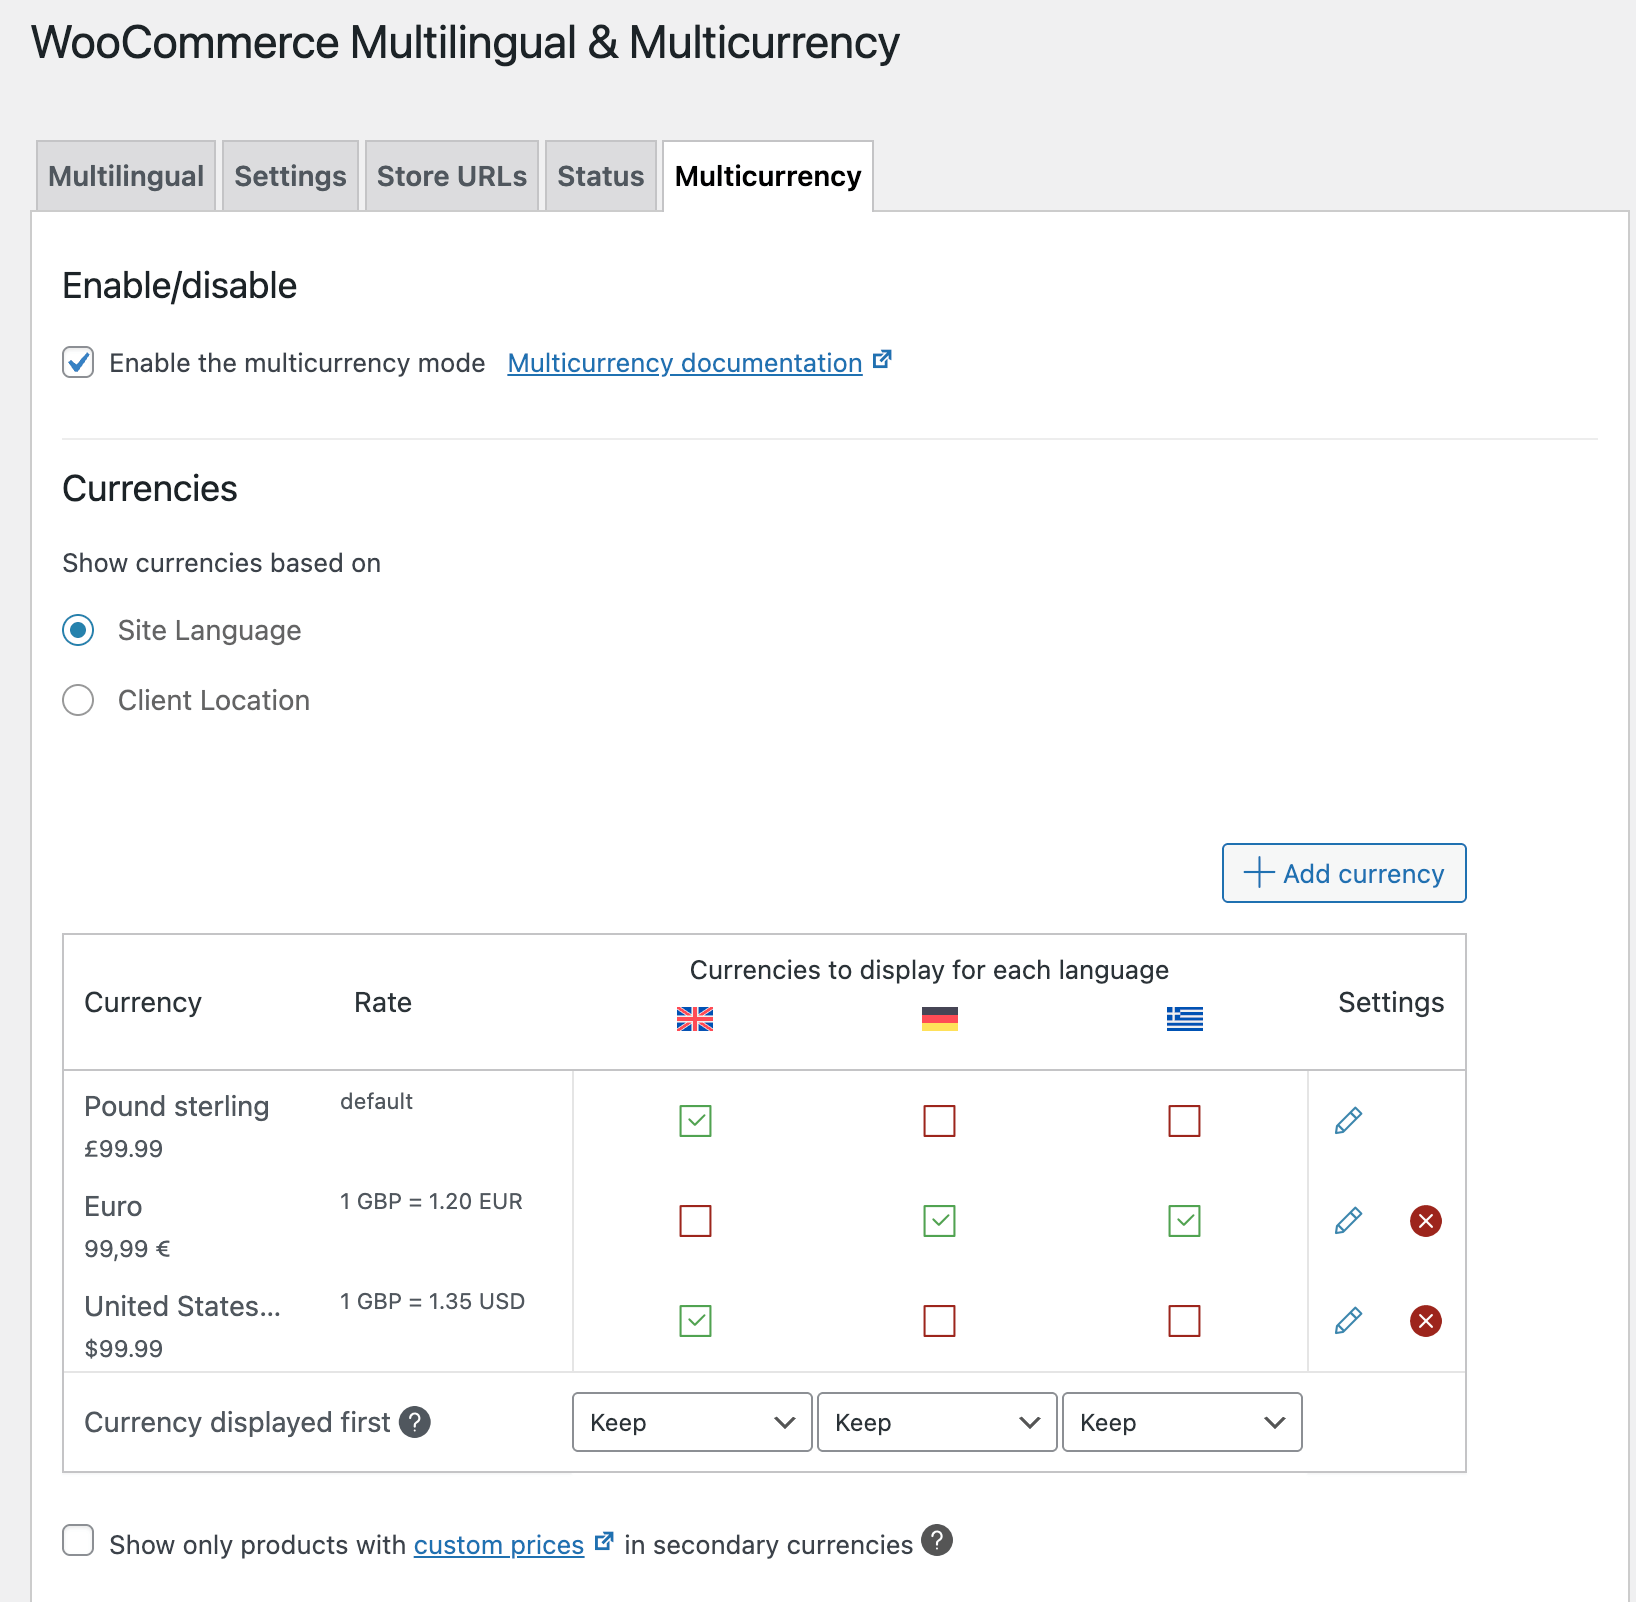Open Greek currency displayed first dropdown
The height and width of the screenshot is (1602, 1636).
click(x=1182, y=1422)
